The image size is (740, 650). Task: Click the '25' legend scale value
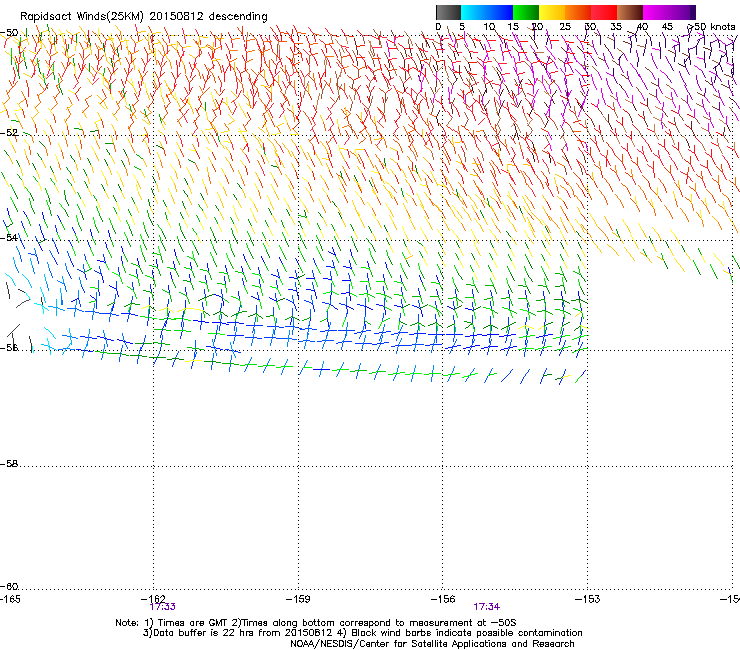tap(565, 27)
